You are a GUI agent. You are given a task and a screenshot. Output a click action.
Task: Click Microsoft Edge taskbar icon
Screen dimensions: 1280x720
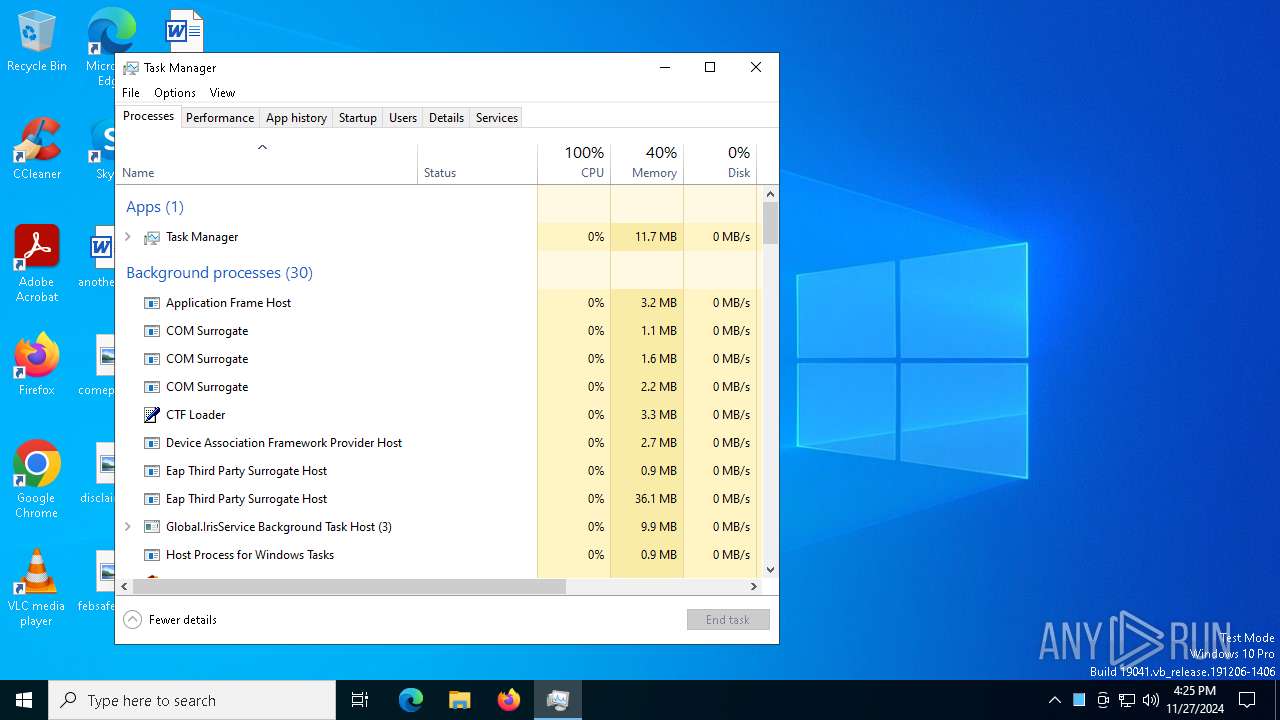[x=411, y=700]
